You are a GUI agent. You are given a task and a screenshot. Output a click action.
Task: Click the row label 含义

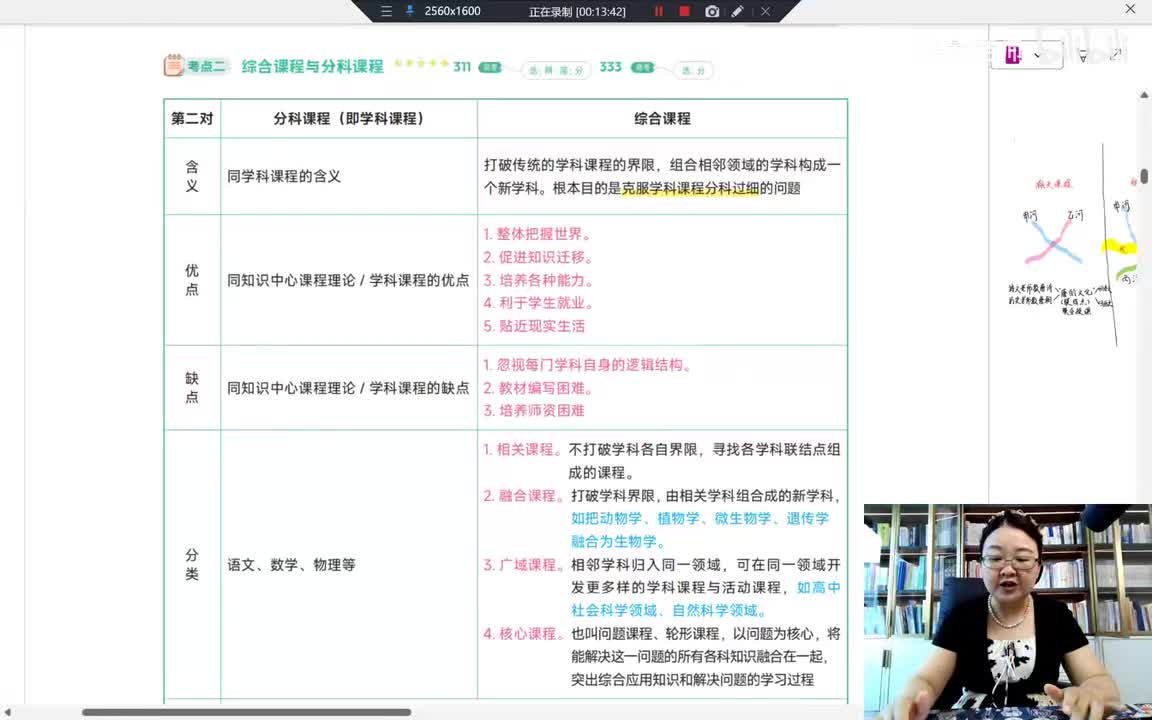coord(192,176)
